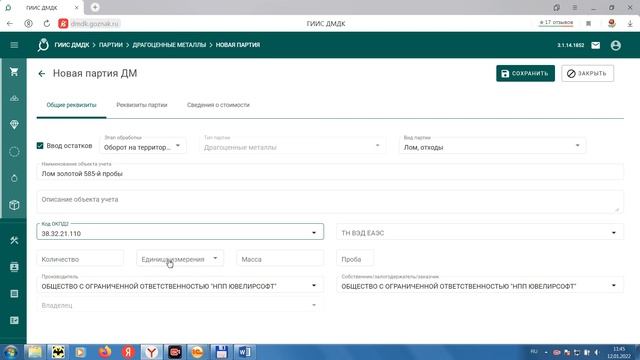
Task: Click the Описание объекта учета text area
Action: pos(330,202)
